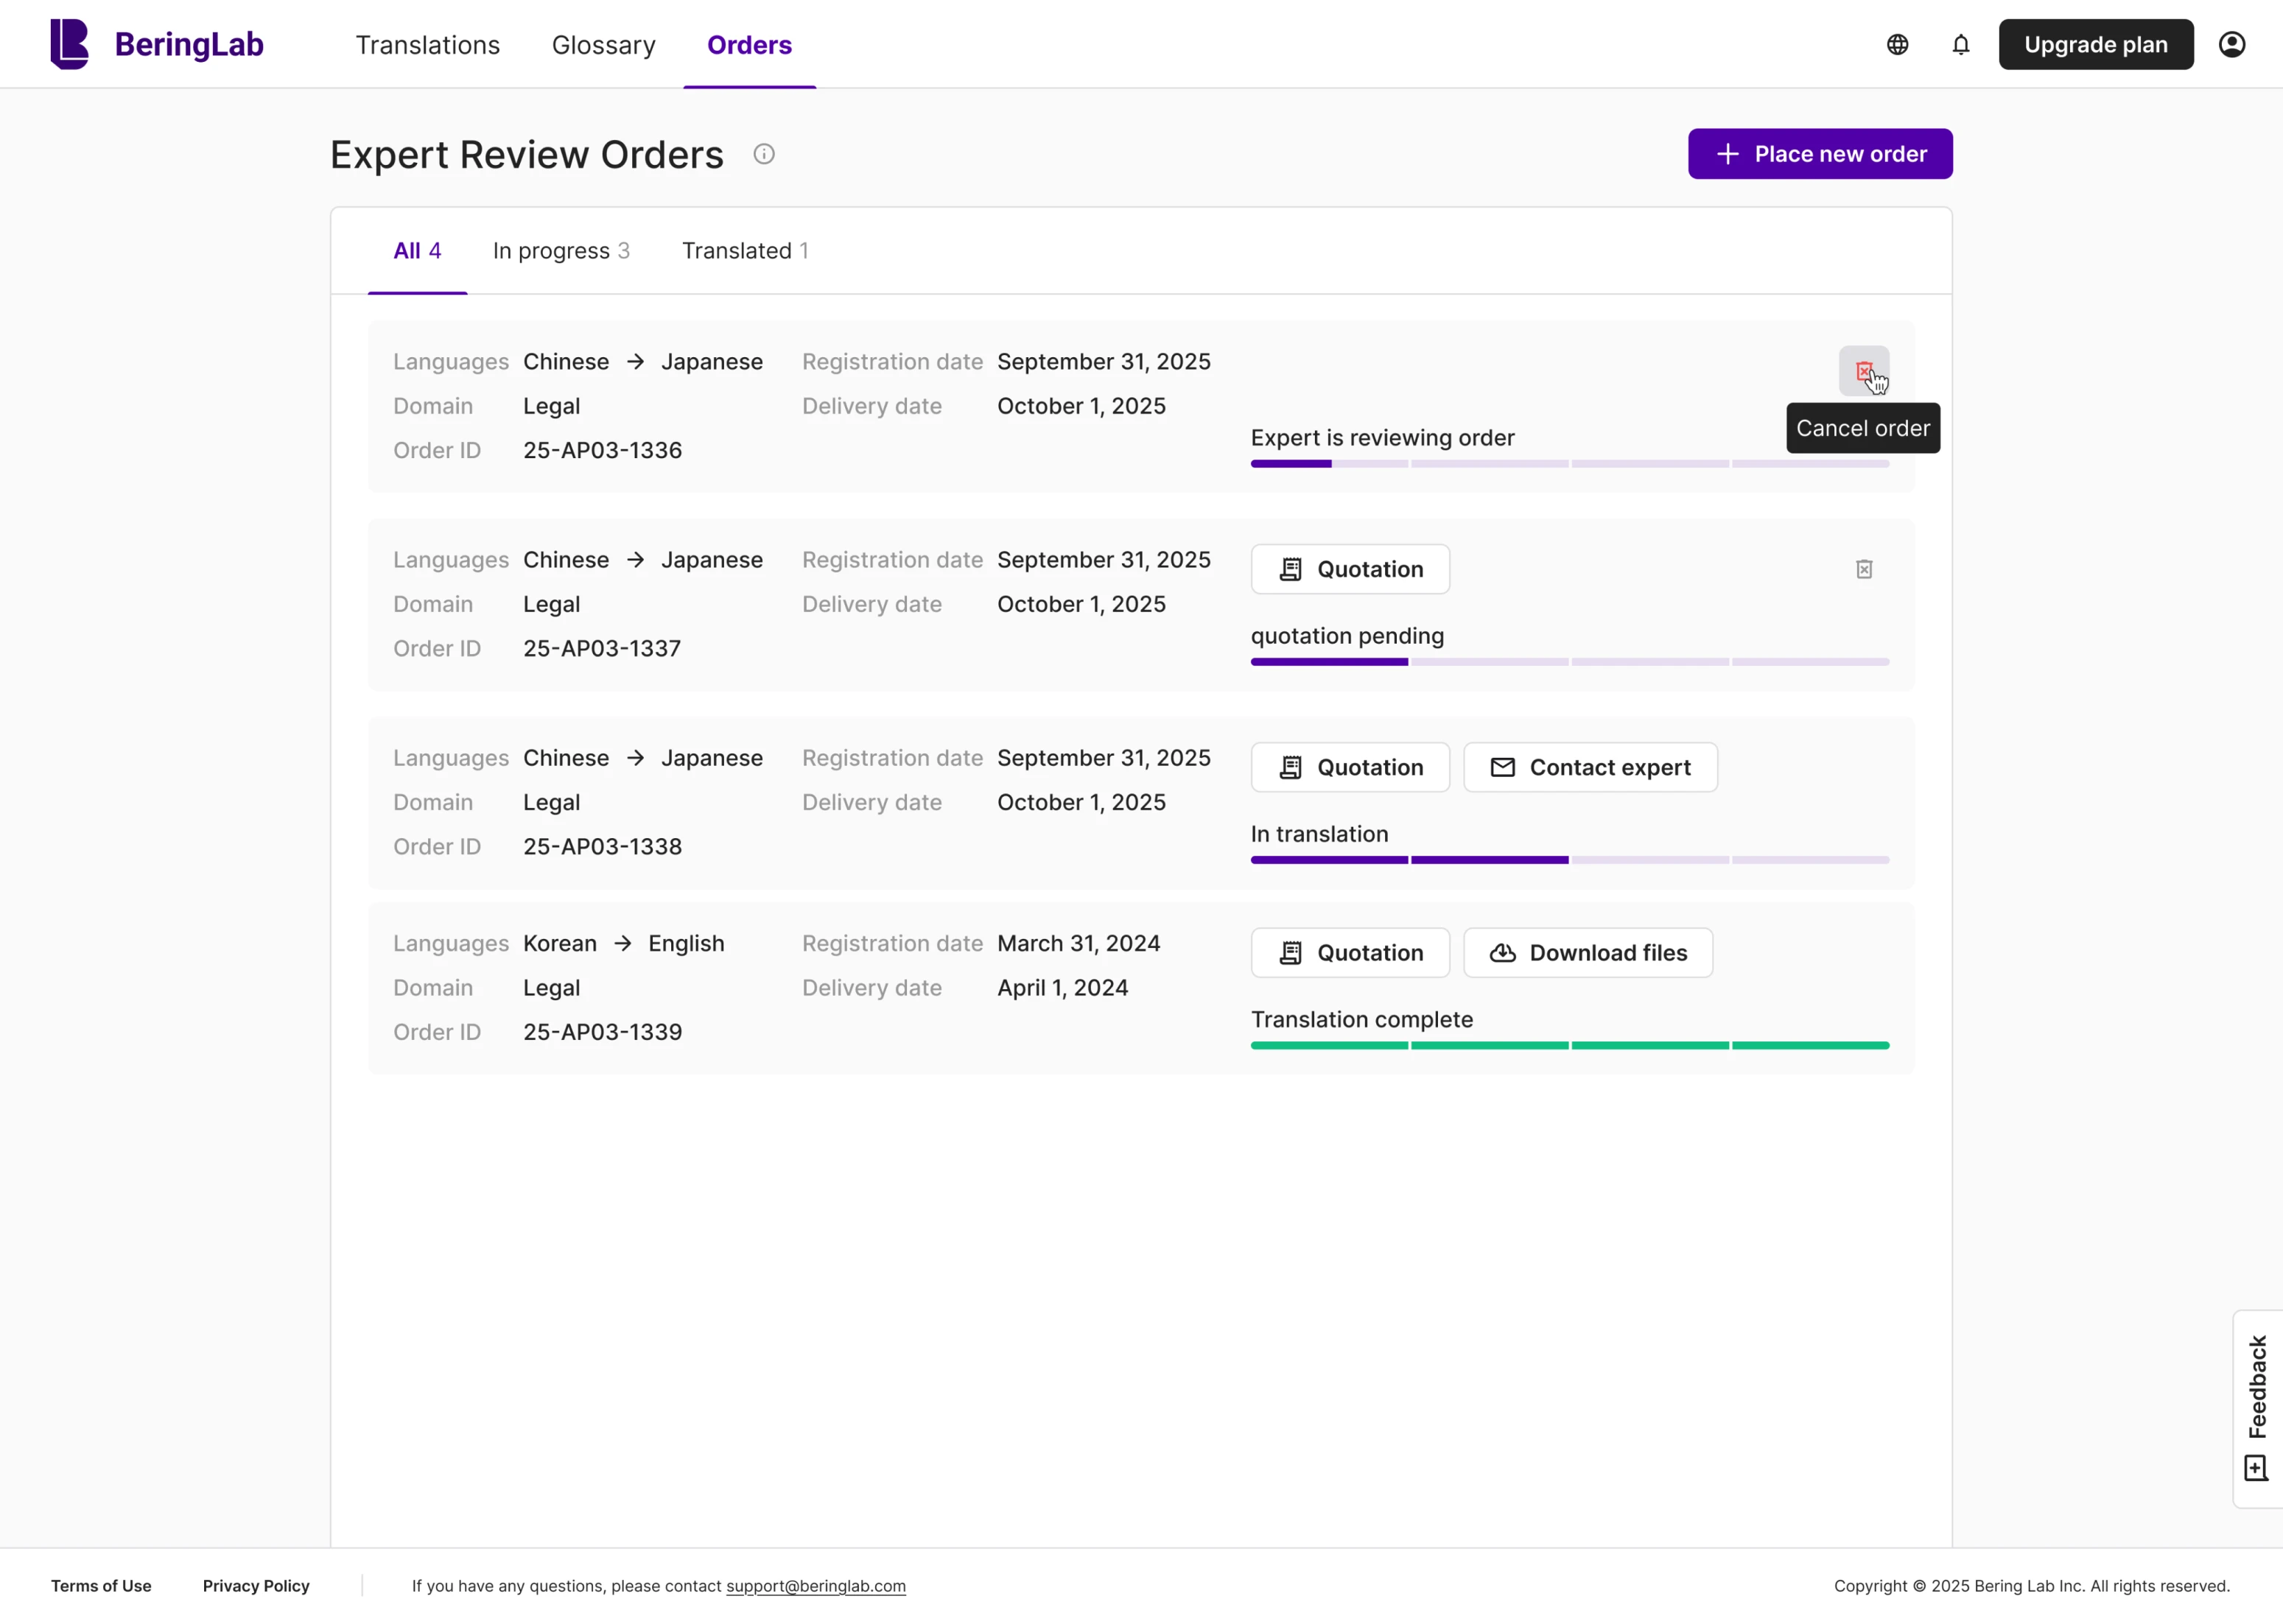2283x1624 pixels.
Task: Open the support@beringlab.com email link
Action: (x=815, y=1585)
